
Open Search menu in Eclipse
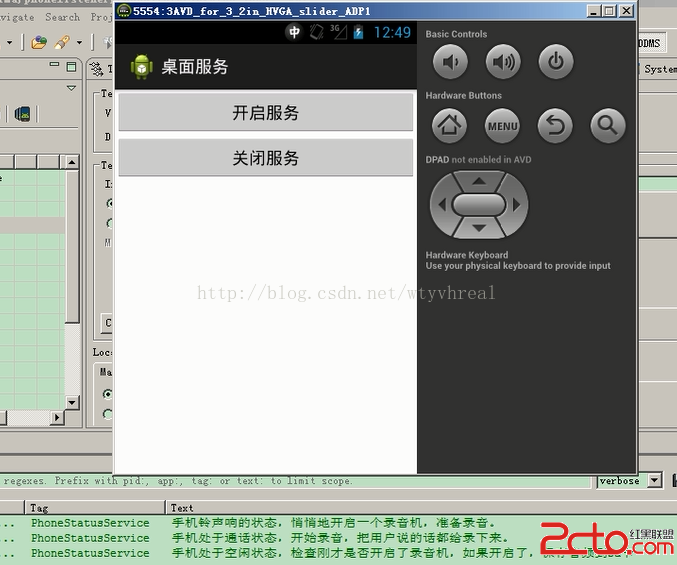coord(63,17)
